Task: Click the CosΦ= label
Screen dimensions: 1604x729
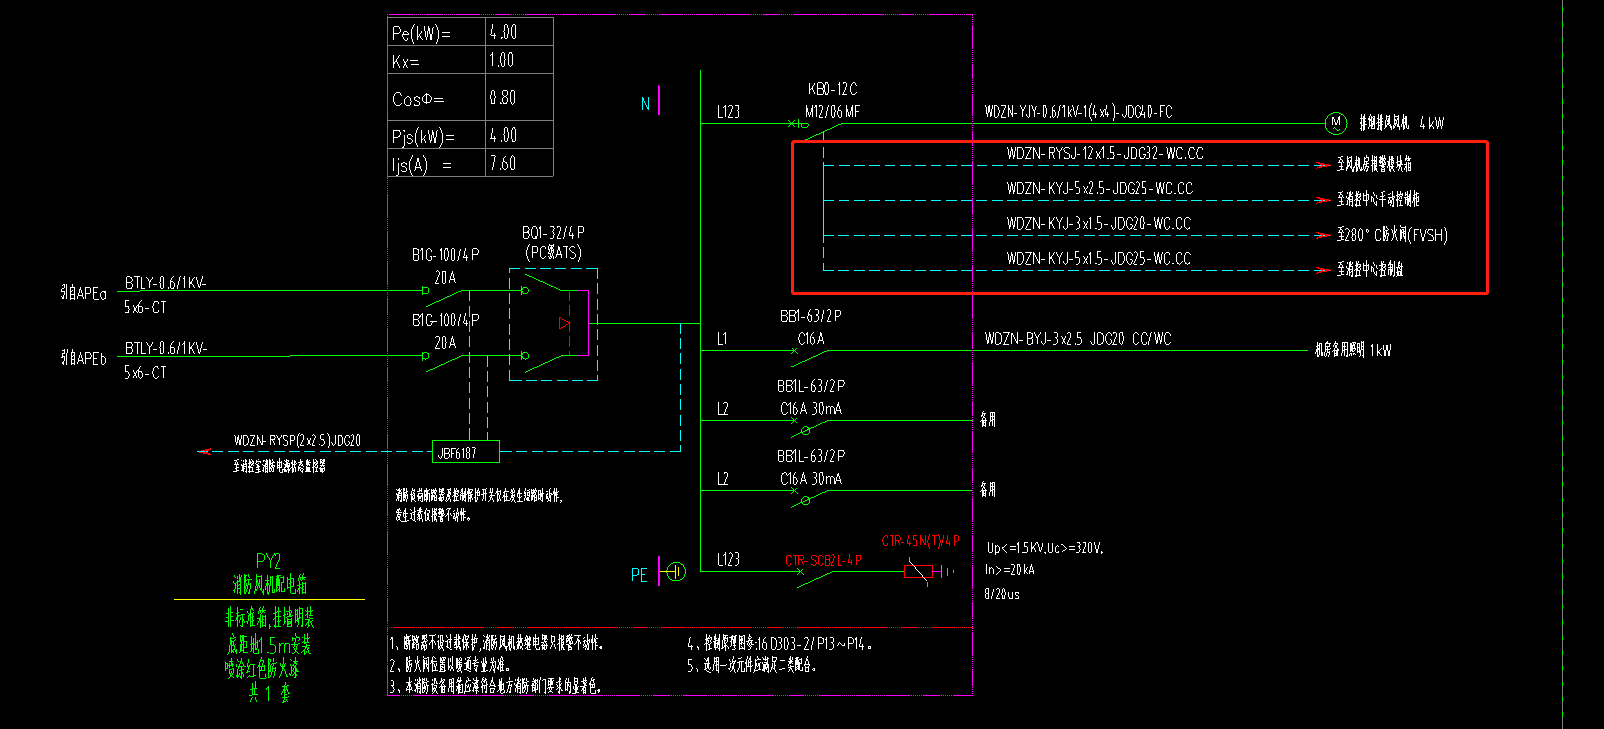Action: tap(418, 99)
